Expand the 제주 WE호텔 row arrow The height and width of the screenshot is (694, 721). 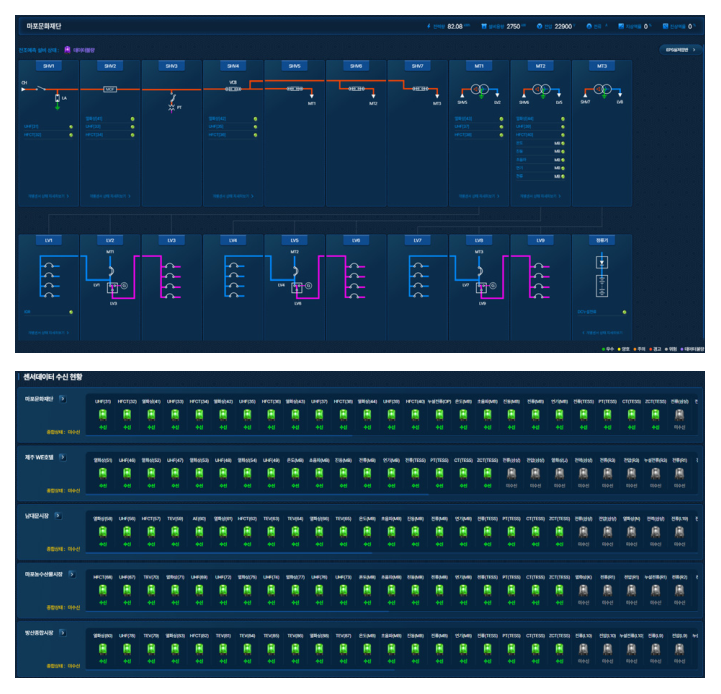pos(63,457)
